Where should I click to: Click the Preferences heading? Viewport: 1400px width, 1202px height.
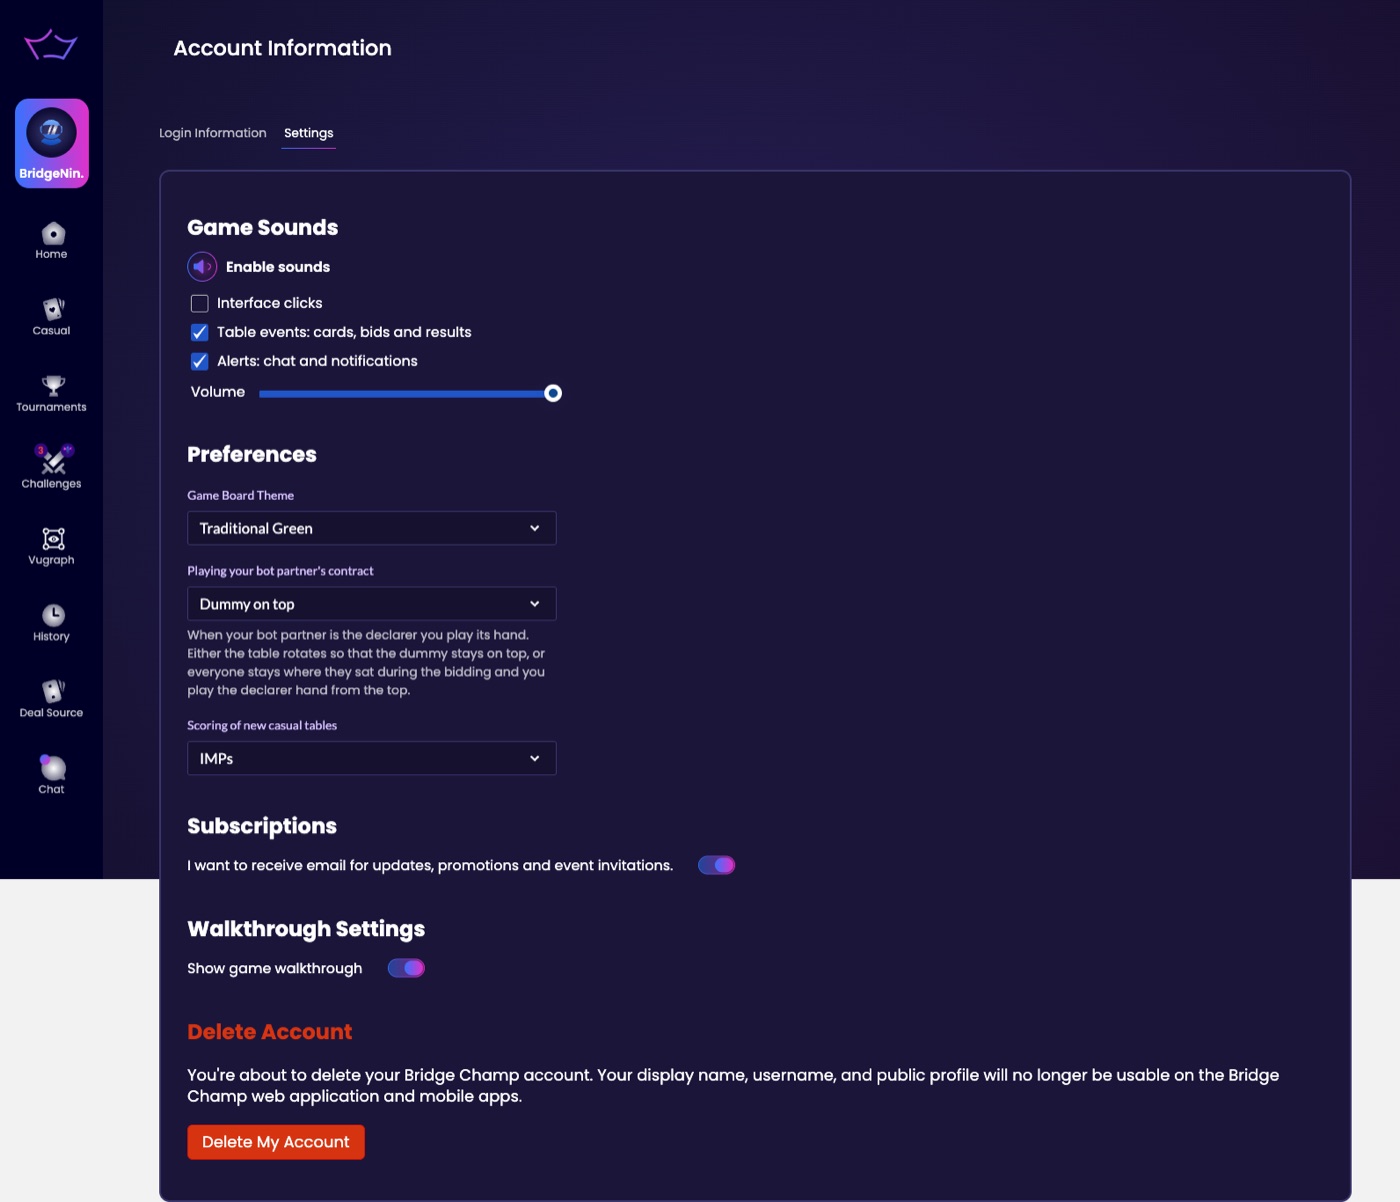pyautogui.click(x=252, y=455)
